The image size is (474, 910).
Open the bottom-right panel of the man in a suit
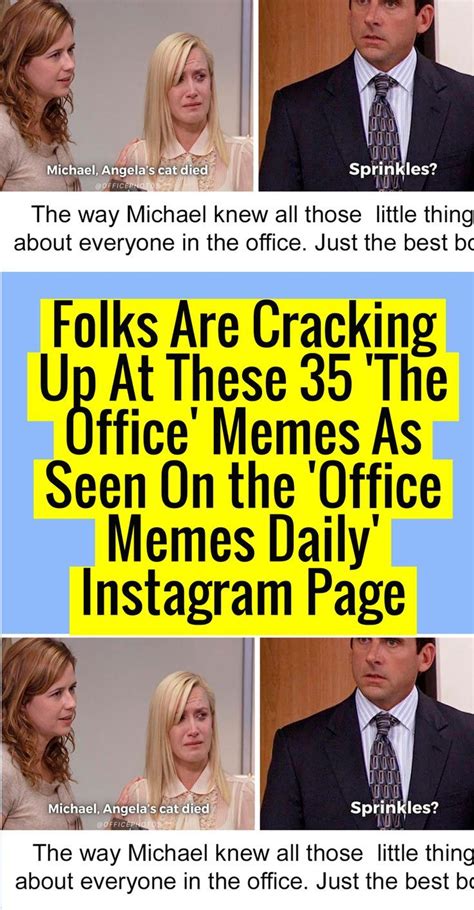366,734
